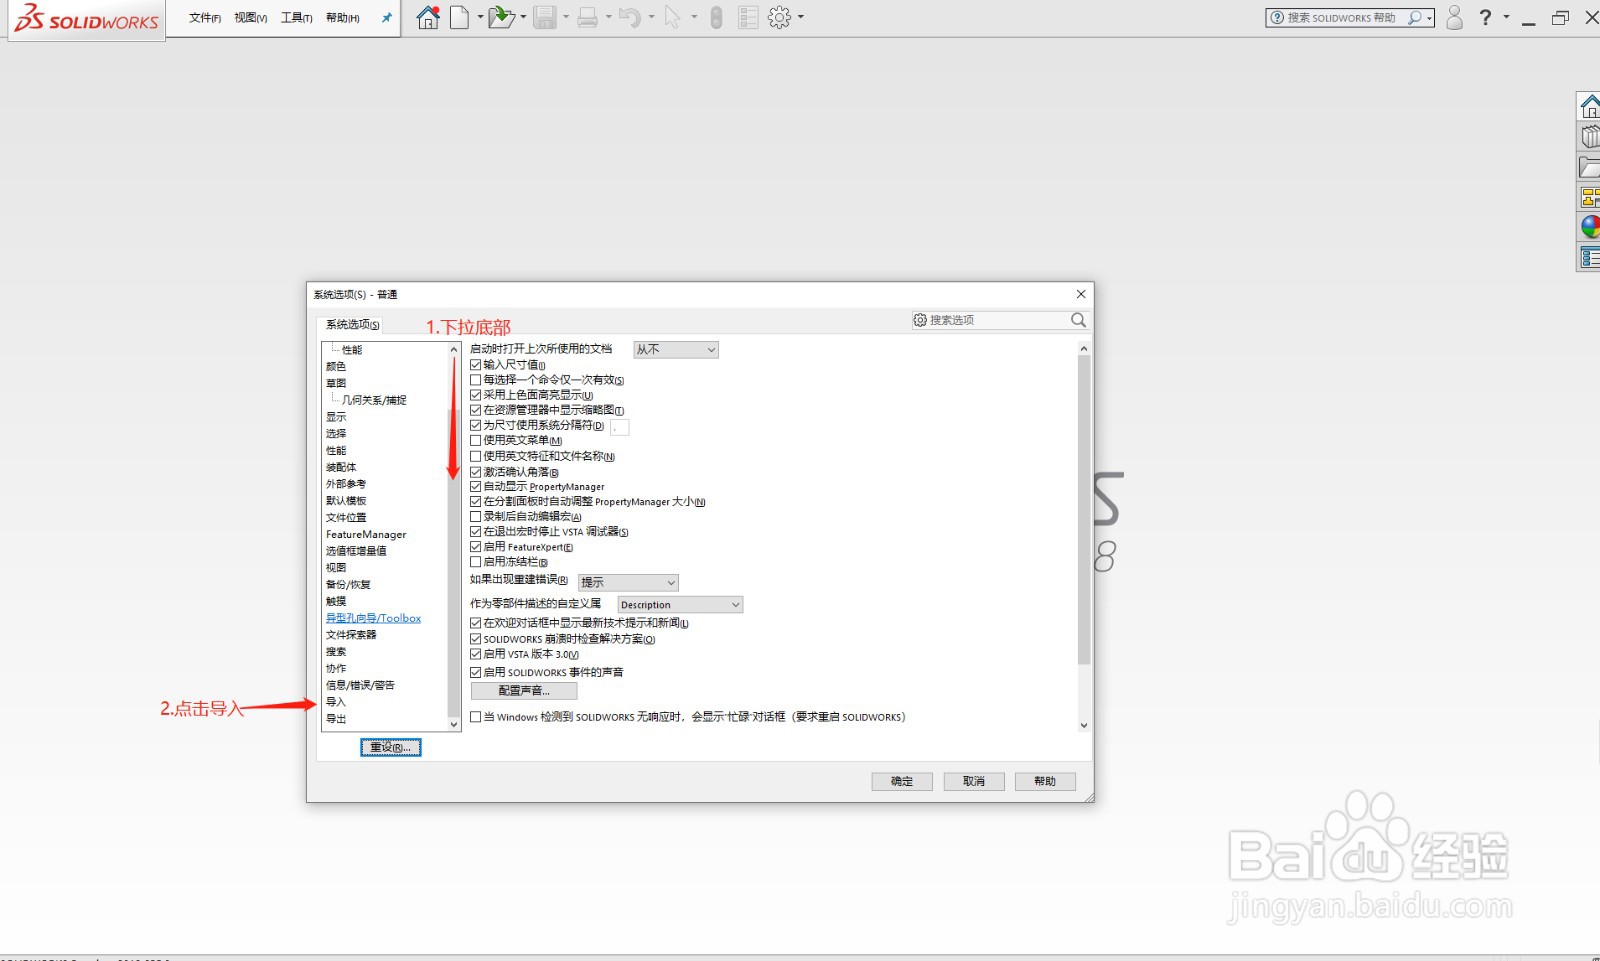Open View Palette icon in task pane

click(x=1589, y=197)
